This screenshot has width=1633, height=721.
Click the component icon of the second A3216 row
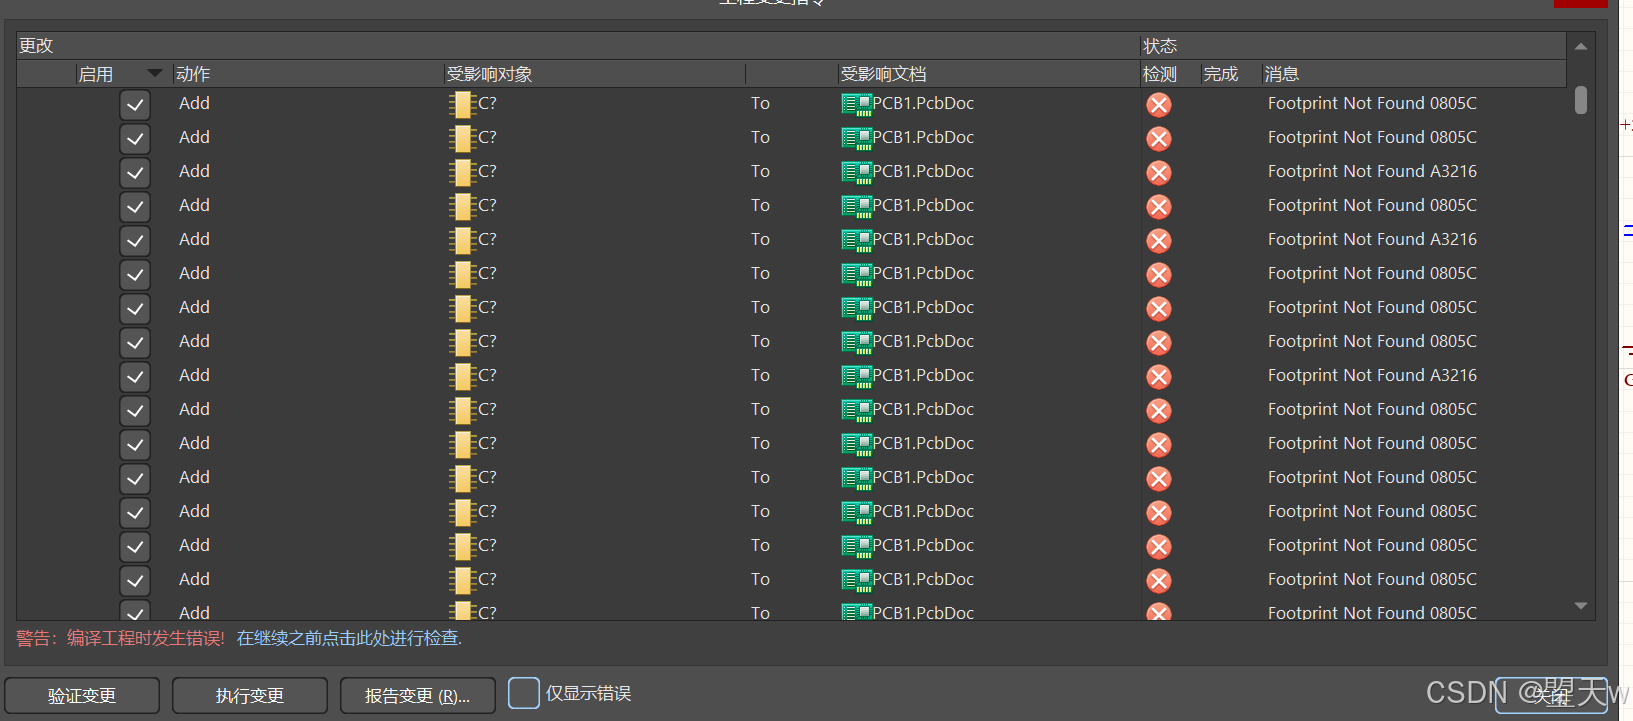[x=462, y=240]
